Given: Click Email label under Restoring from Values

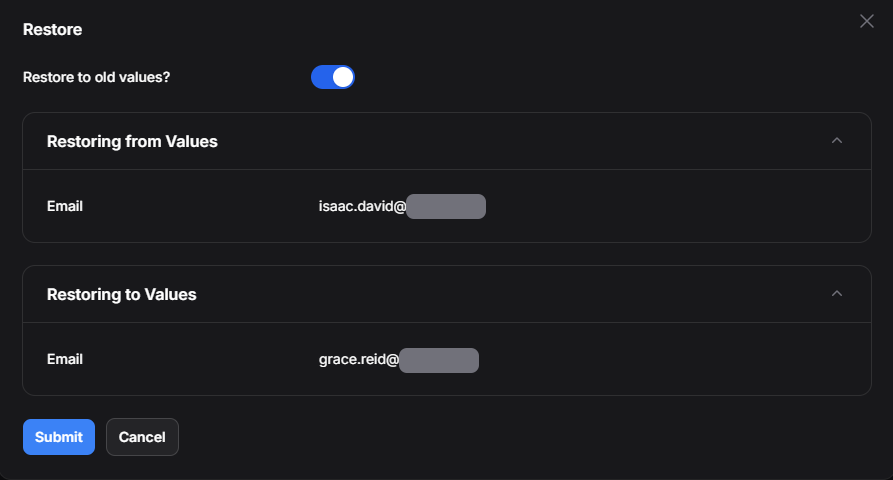Looking at the screenshot, I should point(65,207).
